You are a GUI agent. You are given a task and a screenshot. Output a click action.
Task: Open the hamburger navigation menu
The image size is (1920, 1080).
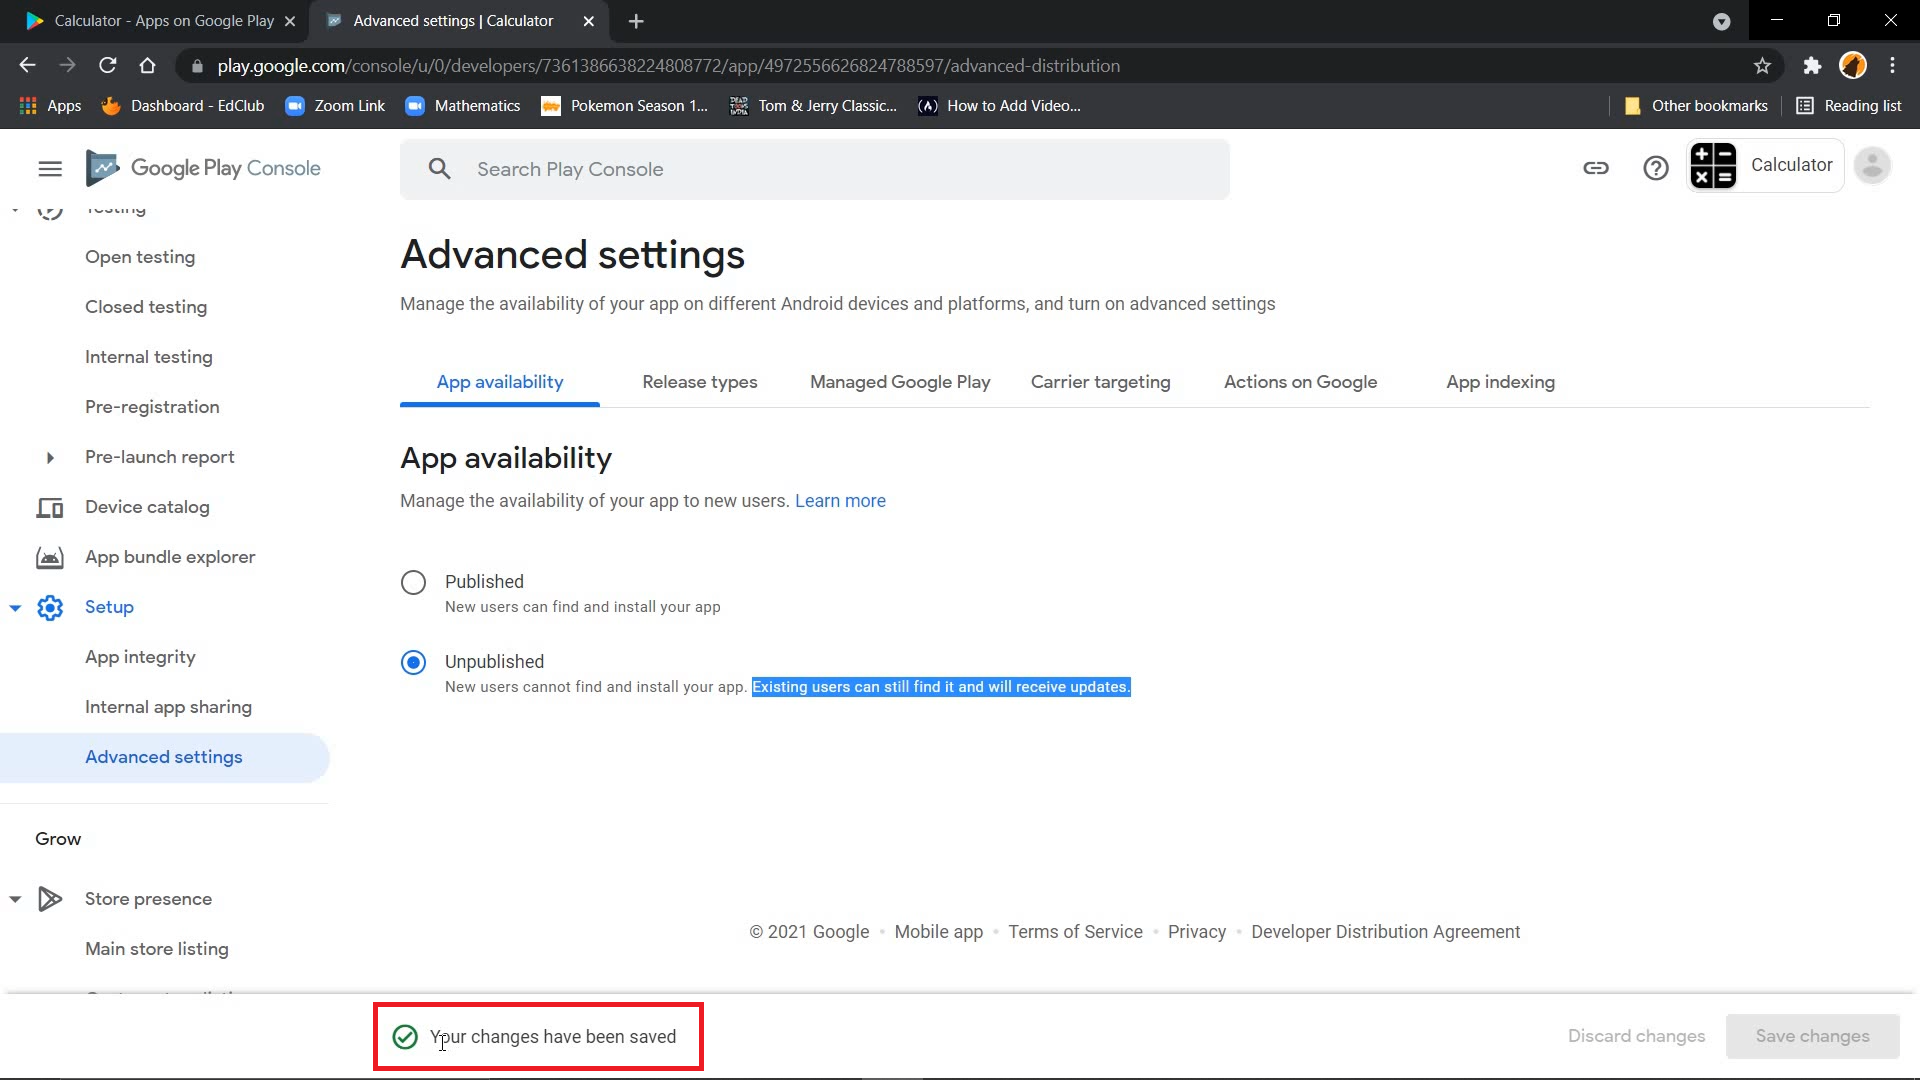(x=50, y=169)
